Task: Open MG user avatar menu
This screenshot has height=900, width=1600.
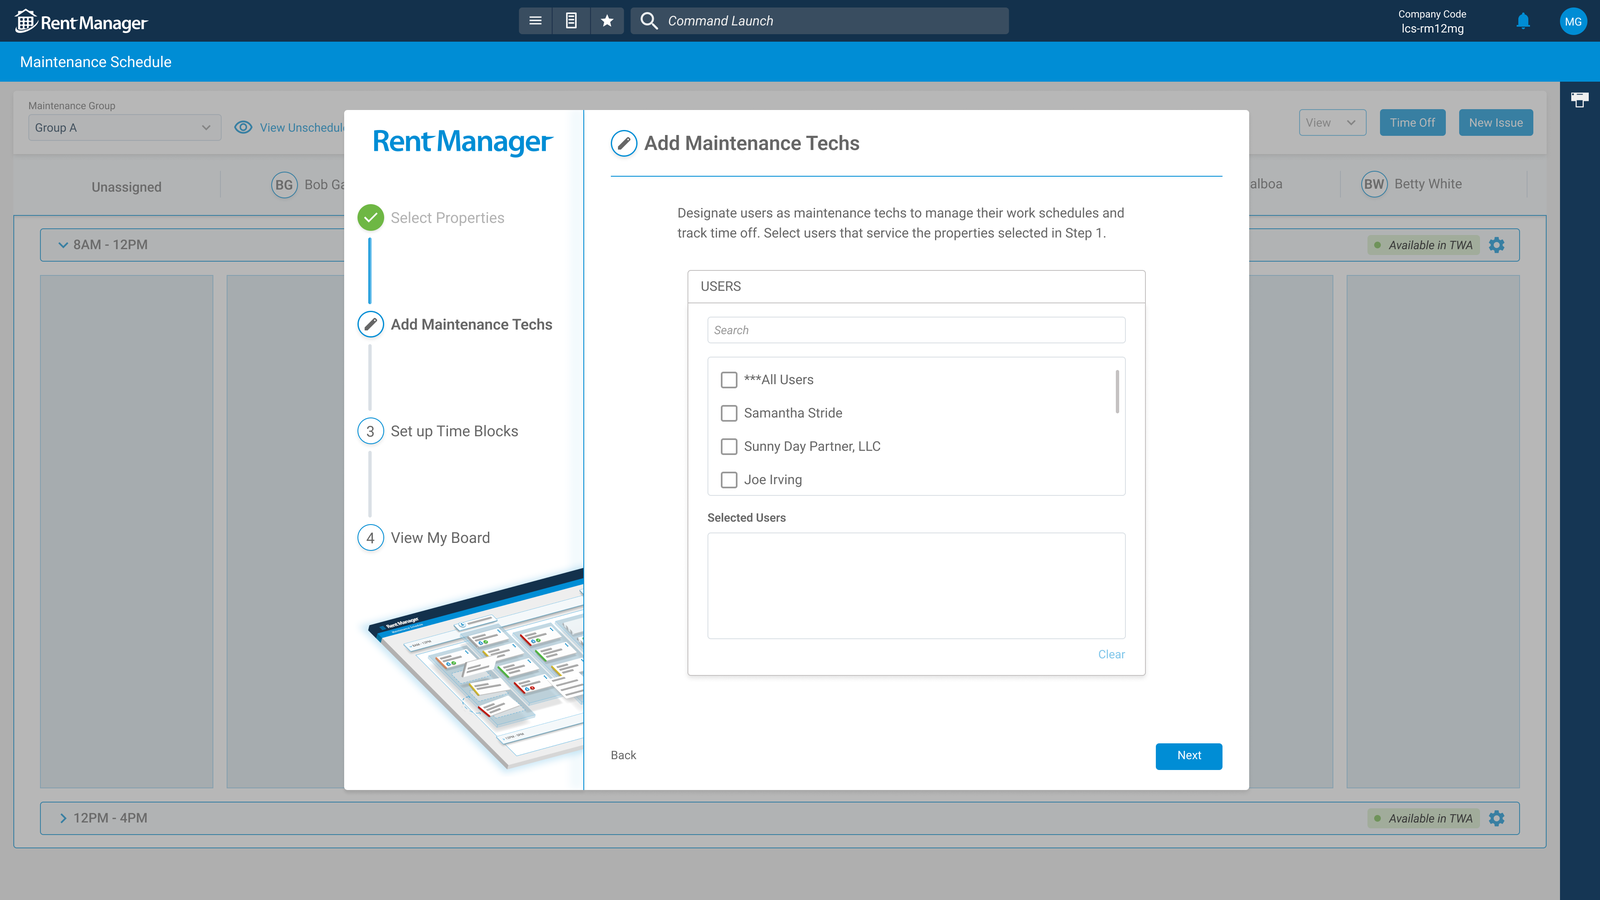Action: 1573,21
